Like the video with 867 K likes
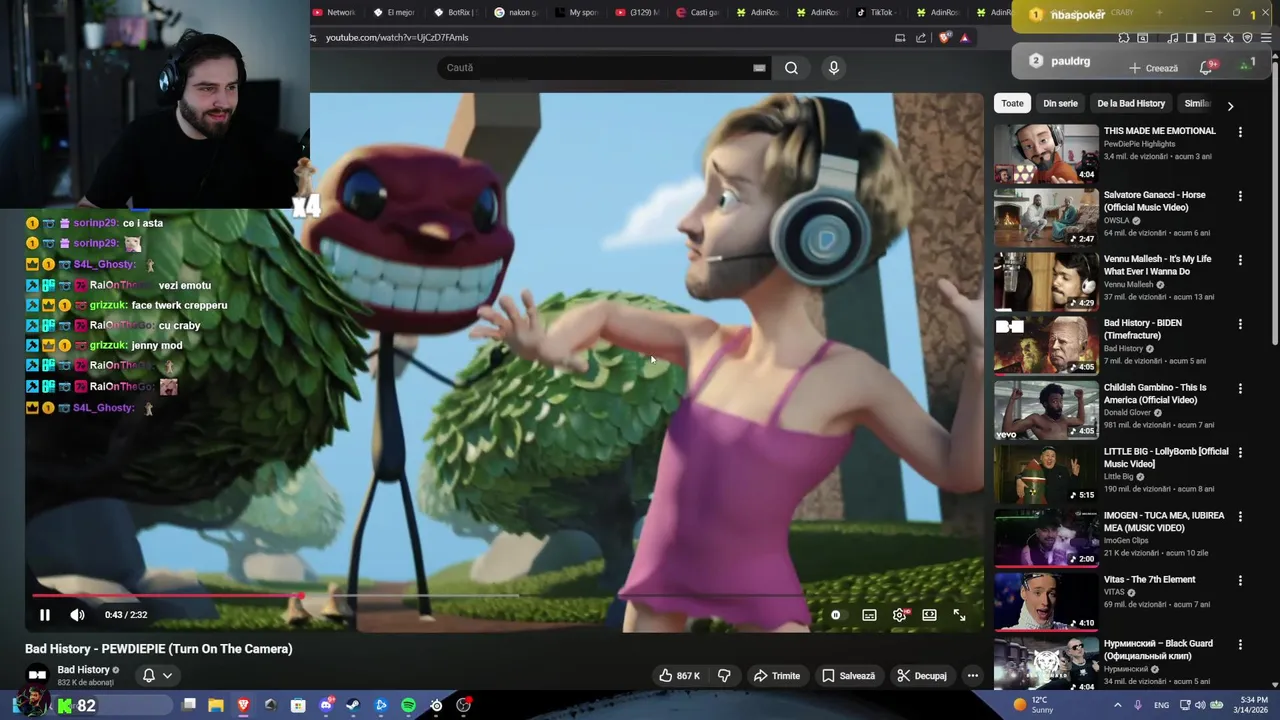This screenshot has width=1280, height=720. click(678, 676)
